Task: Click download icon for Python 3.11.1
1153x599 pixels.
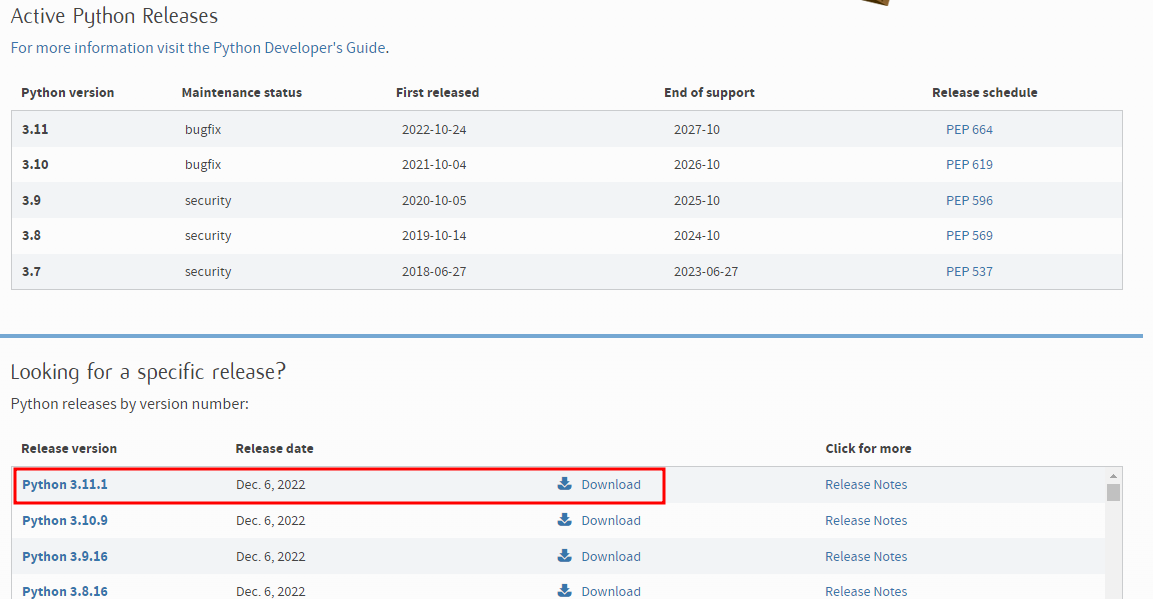Action: (564, 484)
